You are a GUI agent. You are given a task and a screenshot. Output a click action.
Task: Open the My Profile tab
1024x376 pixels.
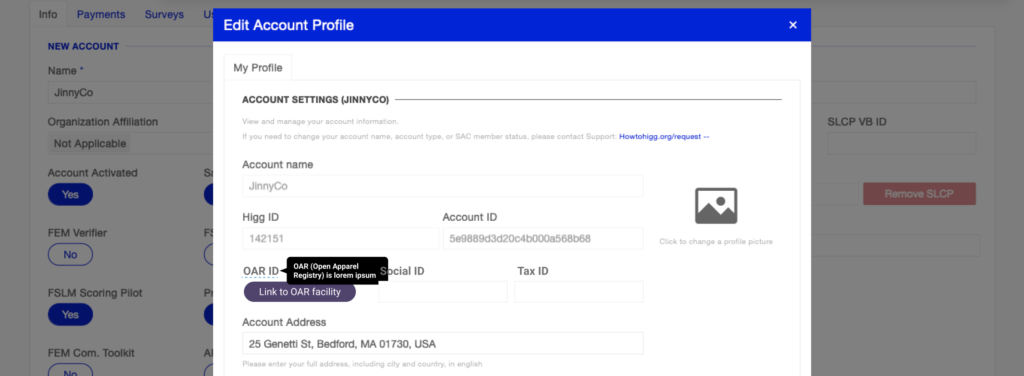click(258, 68)
